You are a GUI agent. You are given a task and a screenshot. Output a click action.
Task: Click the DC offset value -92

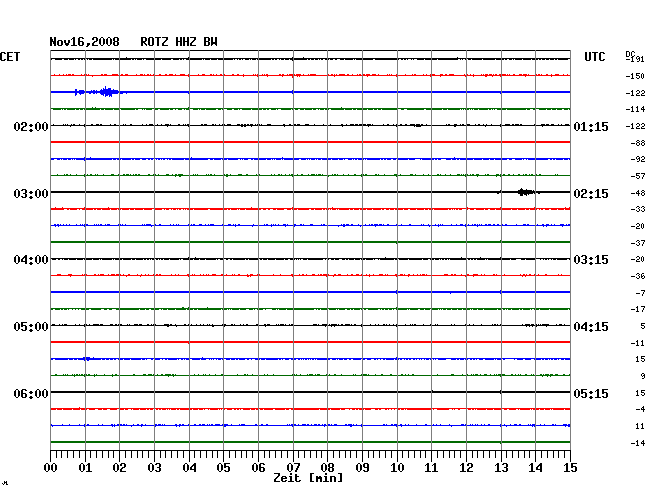coord(638,159)
